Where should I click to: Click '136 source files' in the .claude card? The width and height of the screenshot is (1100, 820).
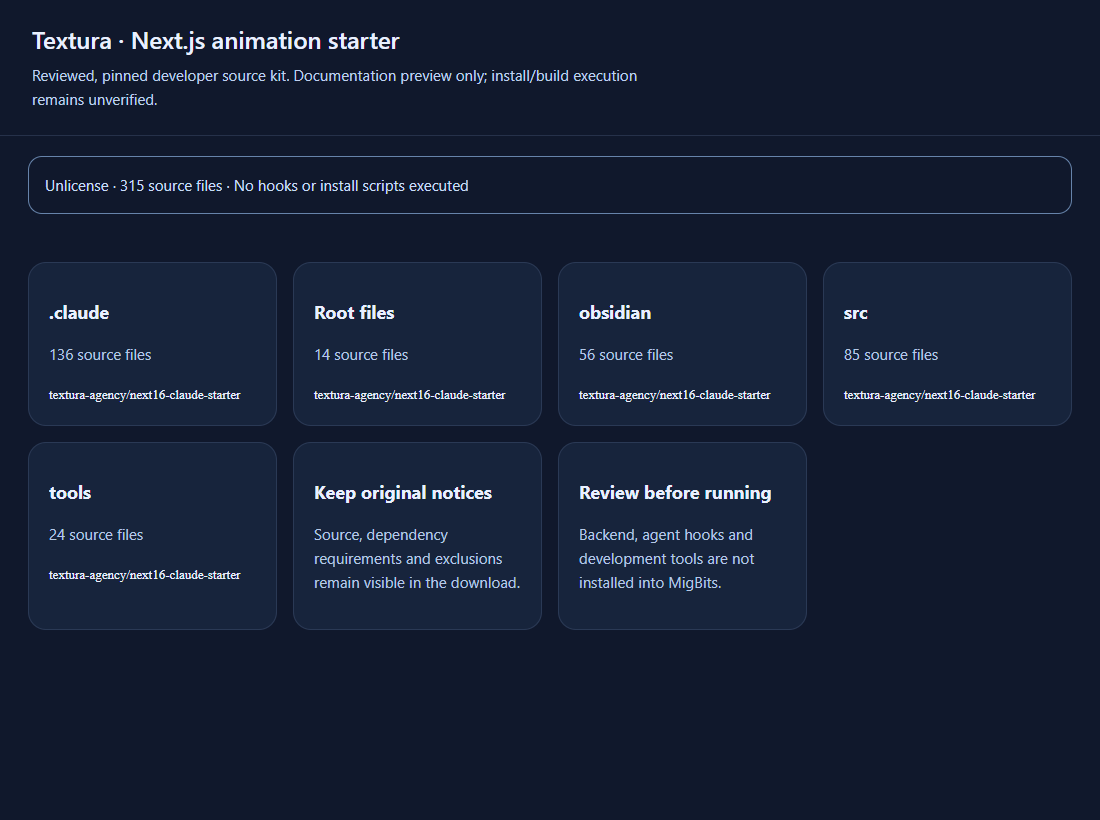tap(100, 355)
